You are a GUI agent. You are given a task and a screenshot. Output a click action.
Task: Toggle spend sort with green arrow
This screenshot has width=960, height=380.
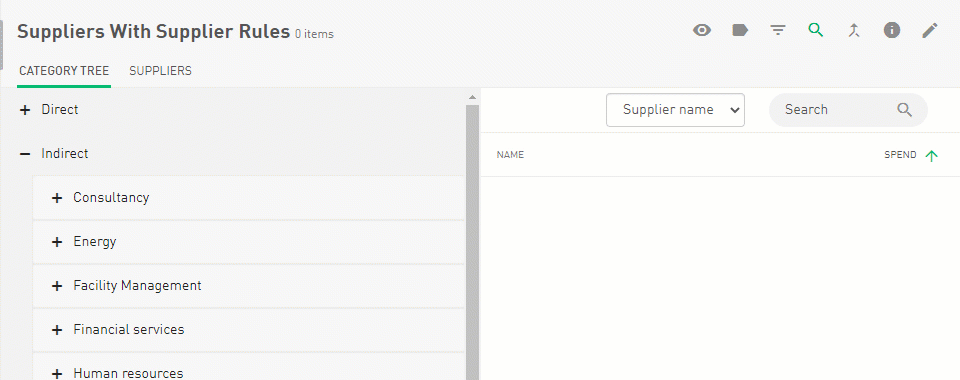pos(931,156)
